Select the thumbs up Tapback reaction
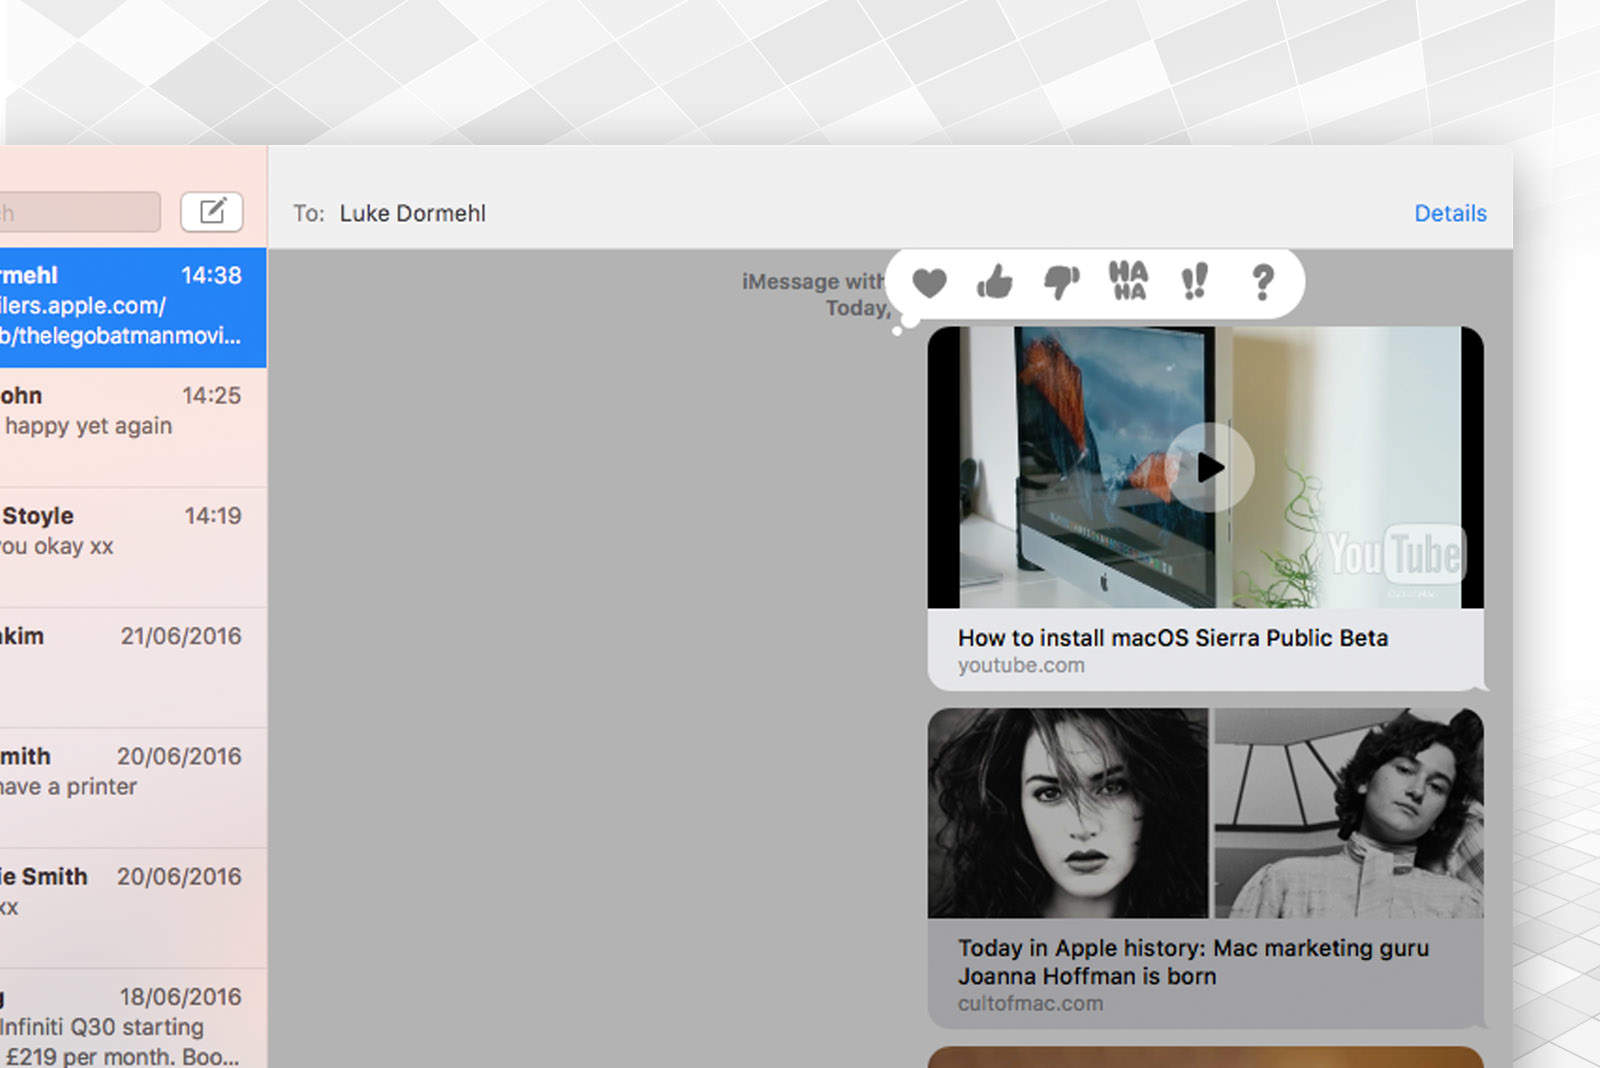The image size is (1600, 1068). pos(995,283)
